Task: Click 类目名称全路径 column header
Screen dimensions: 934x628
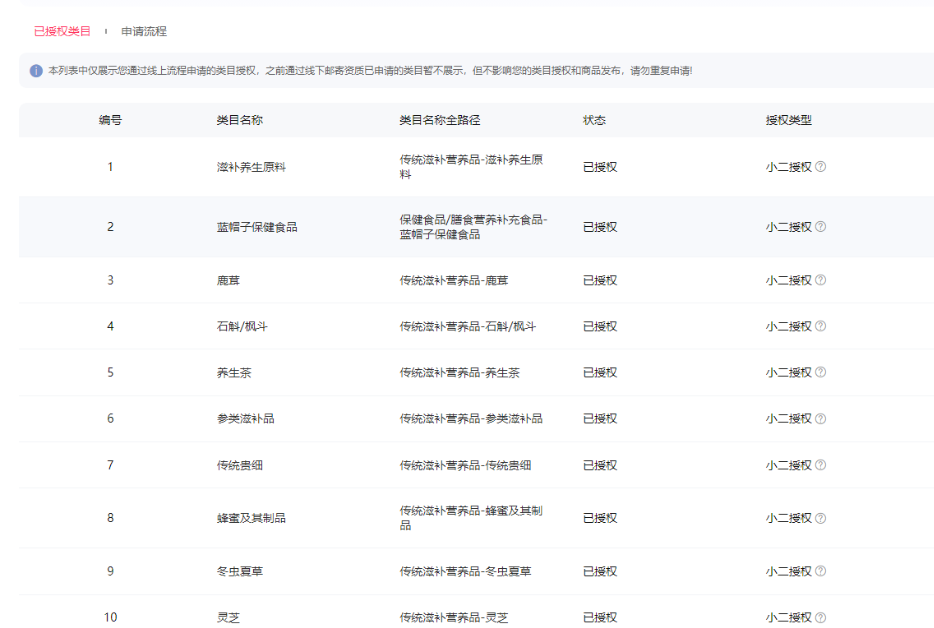Action: coord(440,120)
